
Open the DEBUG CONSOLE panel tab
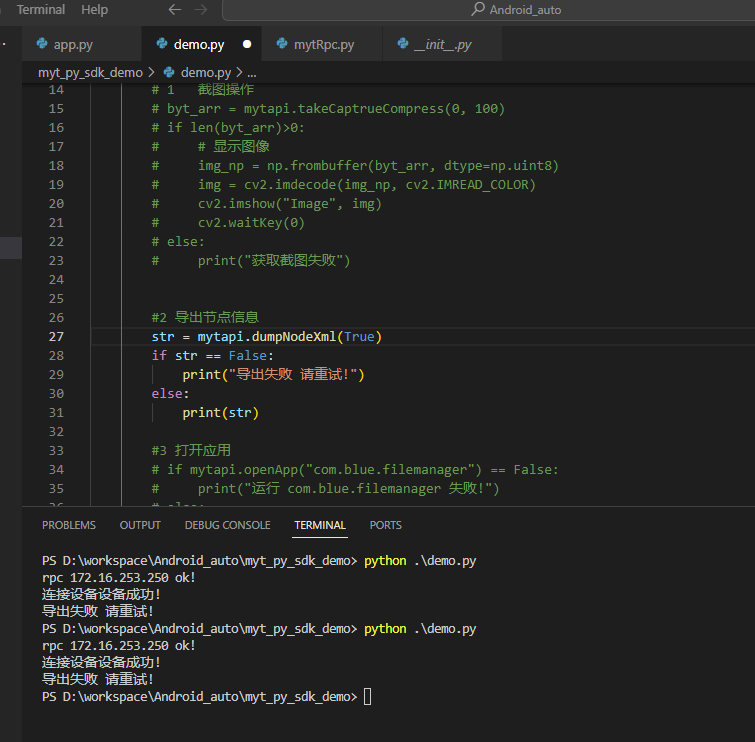pyautogui.click(x=227, y=525)
